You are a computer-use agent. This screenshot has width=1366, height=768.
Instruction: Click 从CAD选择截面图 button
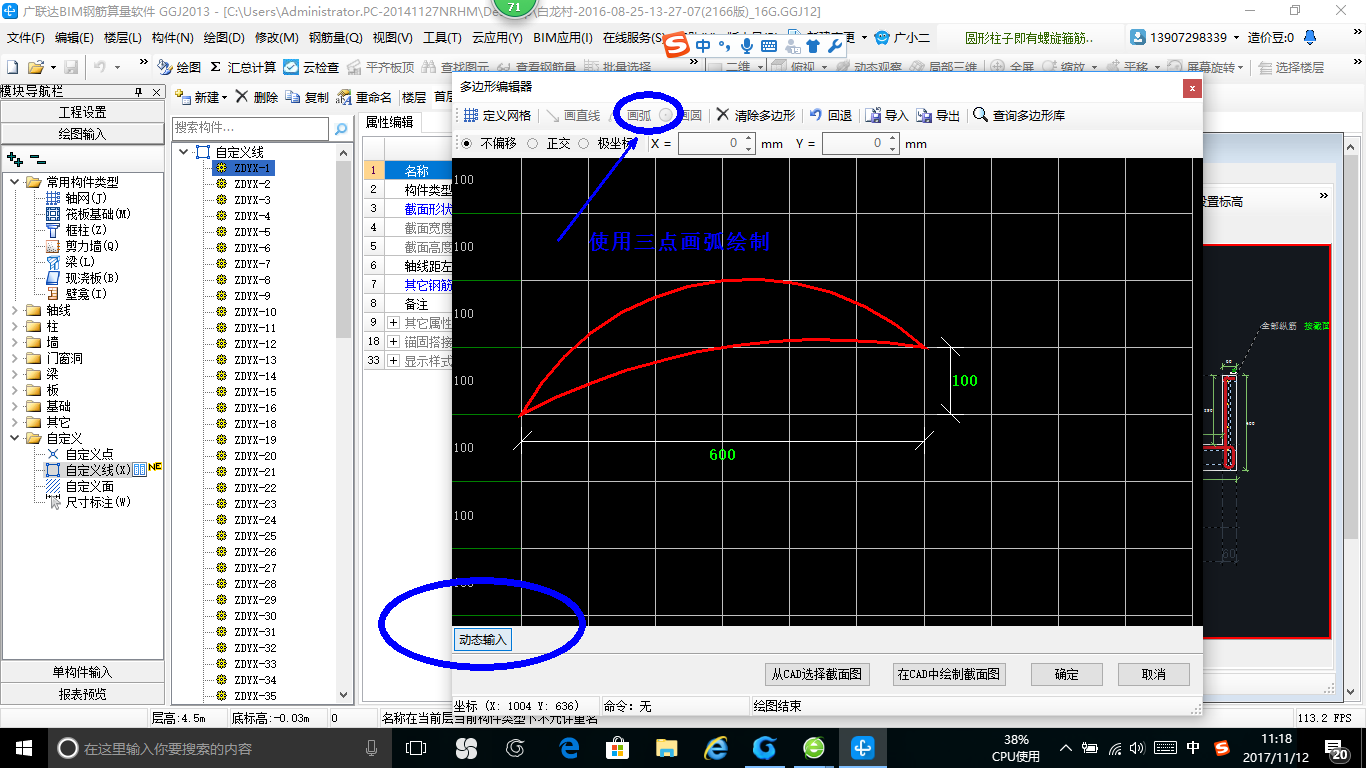click(816, 674)
